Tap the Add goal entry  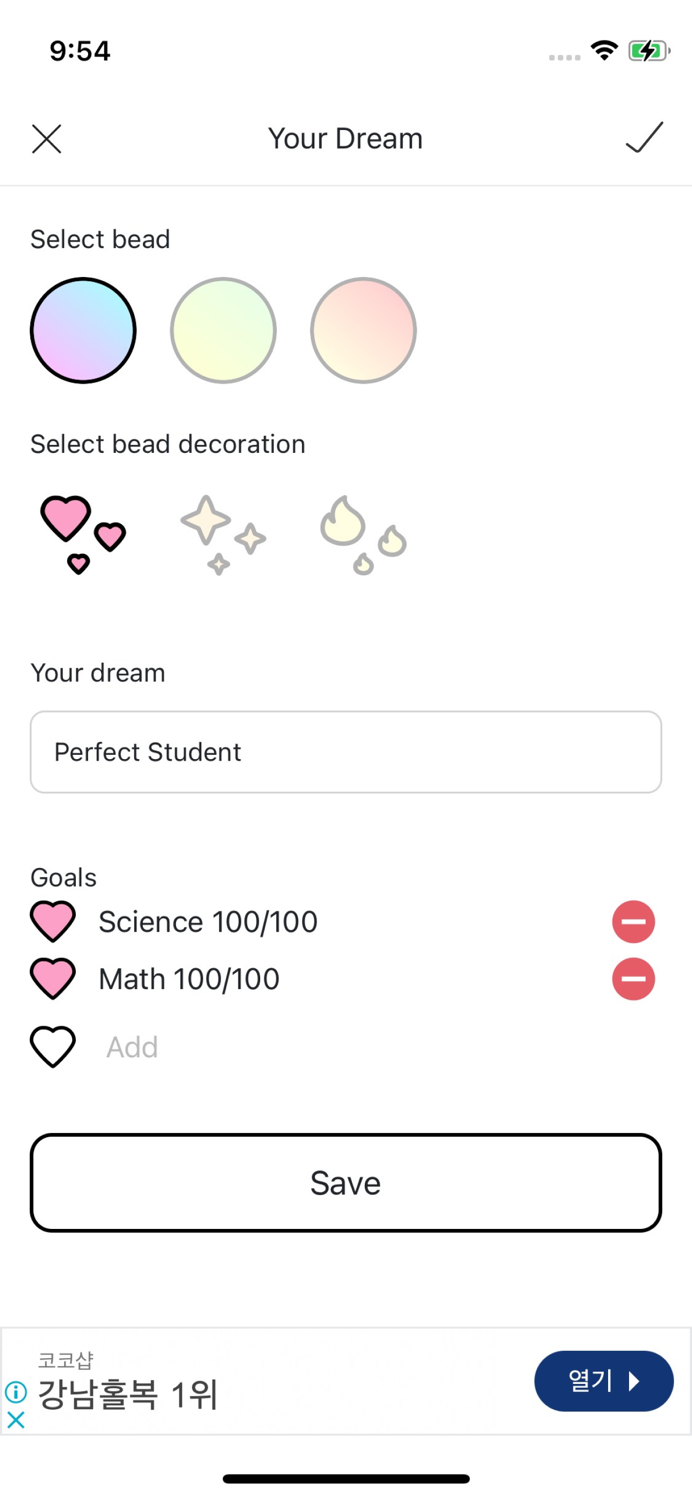(x=131, y=1046)
